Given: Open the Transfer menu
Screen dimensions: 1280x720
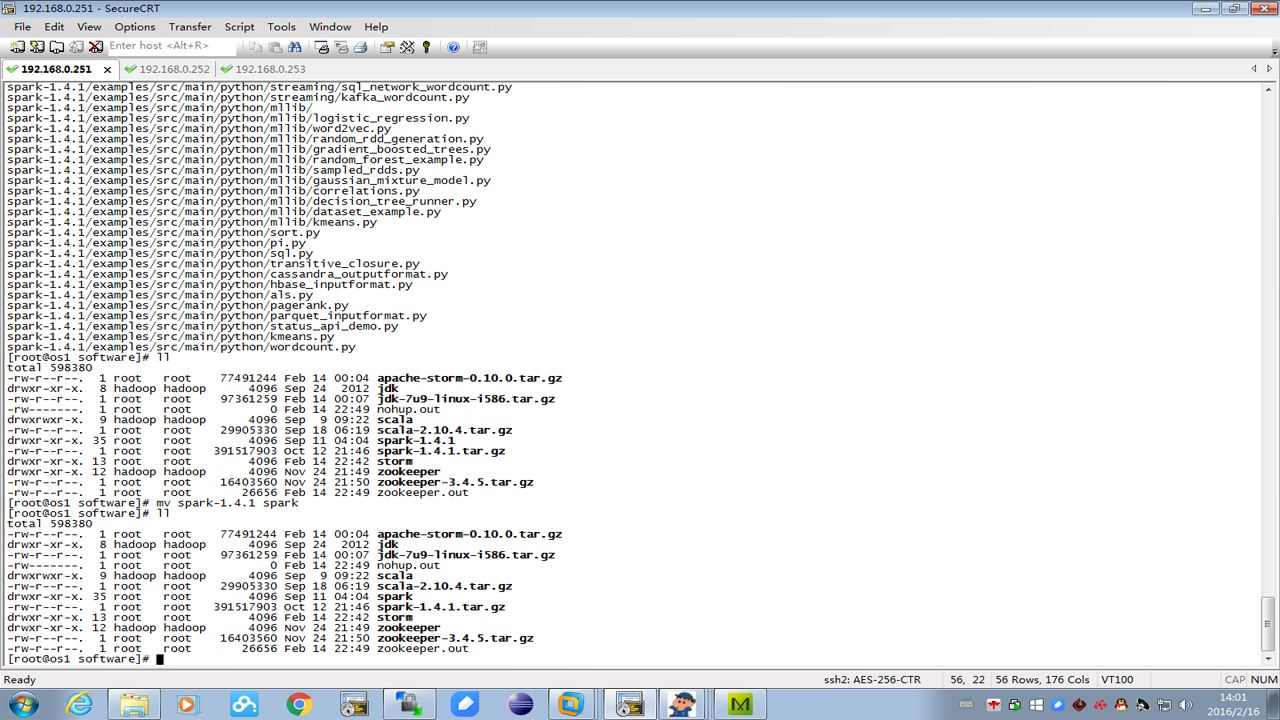Looking at the screenshot, I should pos(190,27).
